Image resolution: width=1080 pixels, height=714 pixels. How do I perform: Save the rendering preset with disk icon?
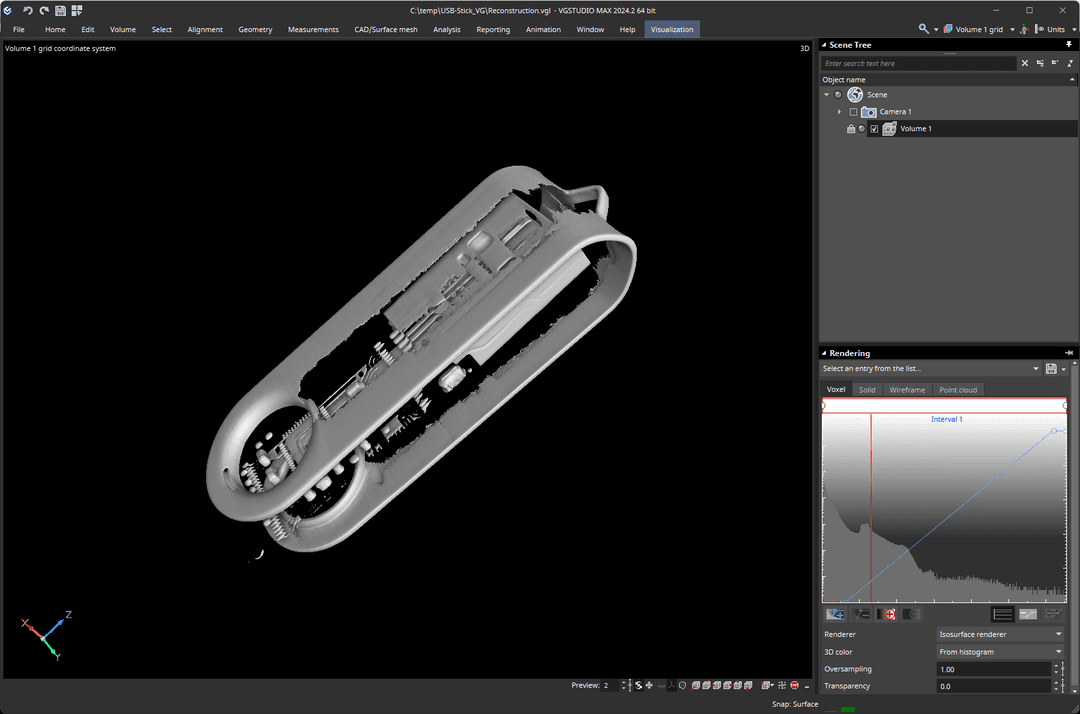[1050, 369]
